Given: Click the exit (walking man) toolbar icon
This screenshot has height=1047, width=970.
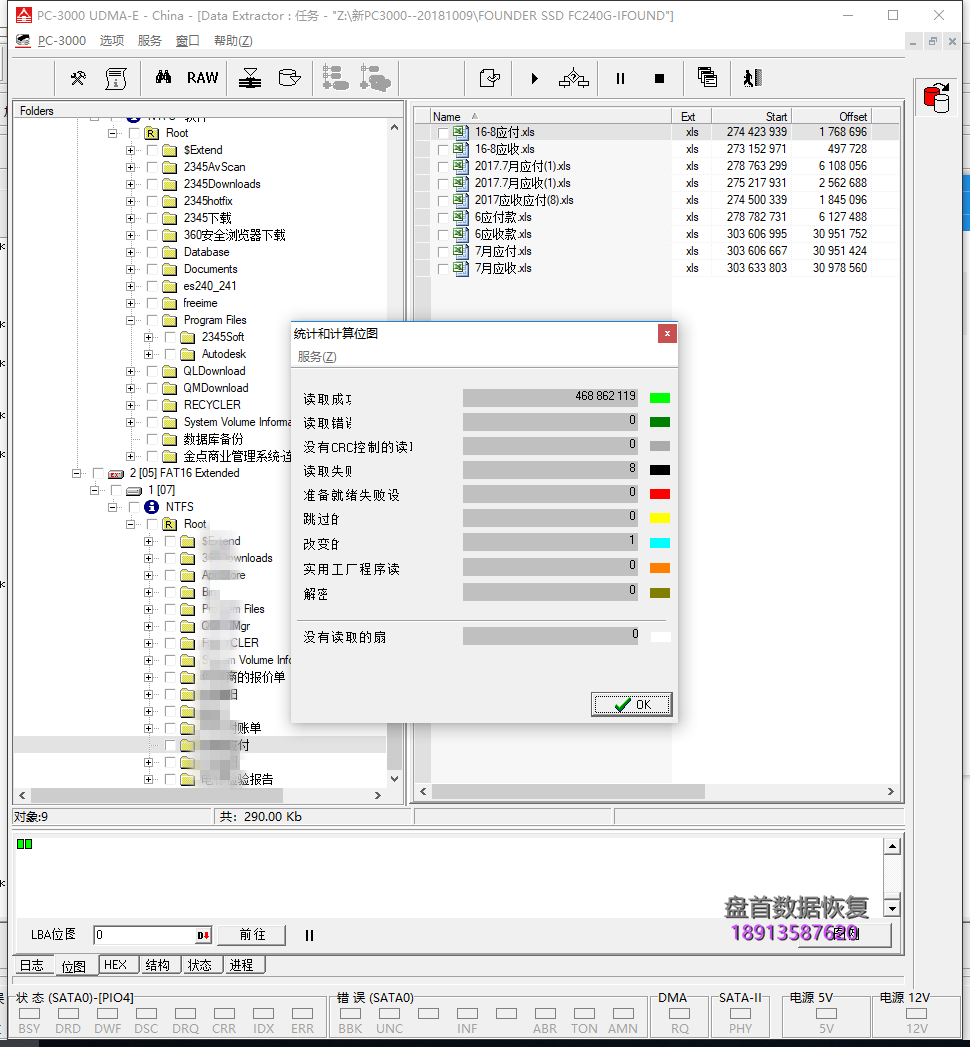Looking at the screenshot, I should click(x=751, y=77).
